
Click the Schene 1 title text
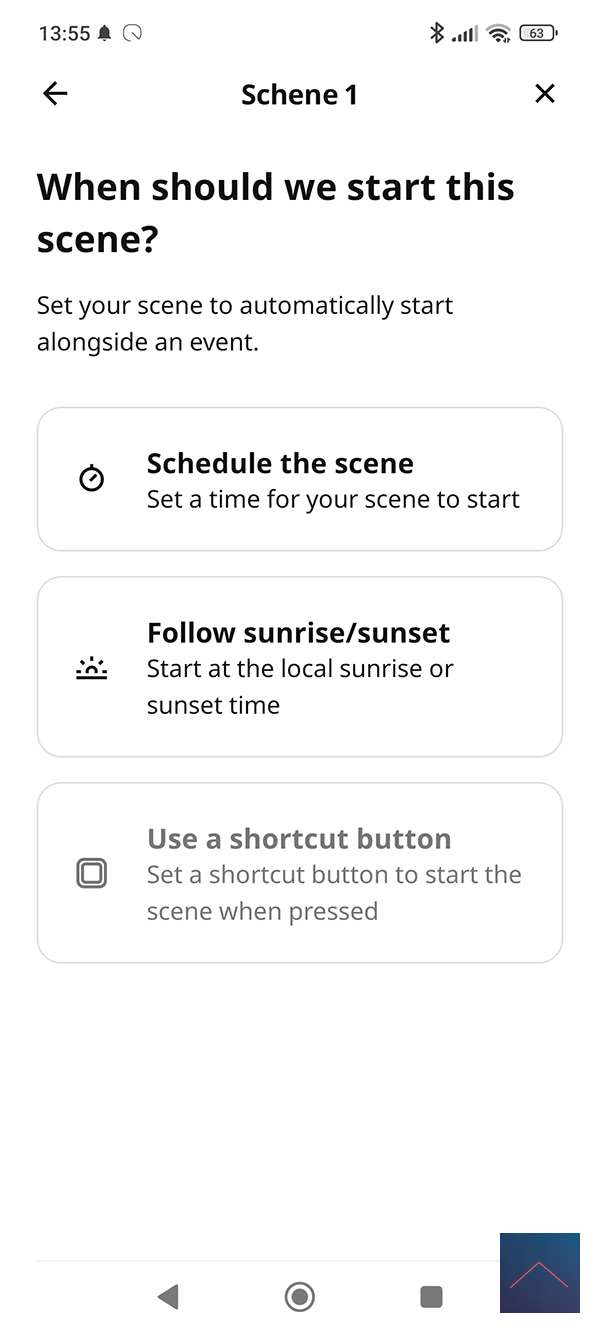(x=299, y=95)
